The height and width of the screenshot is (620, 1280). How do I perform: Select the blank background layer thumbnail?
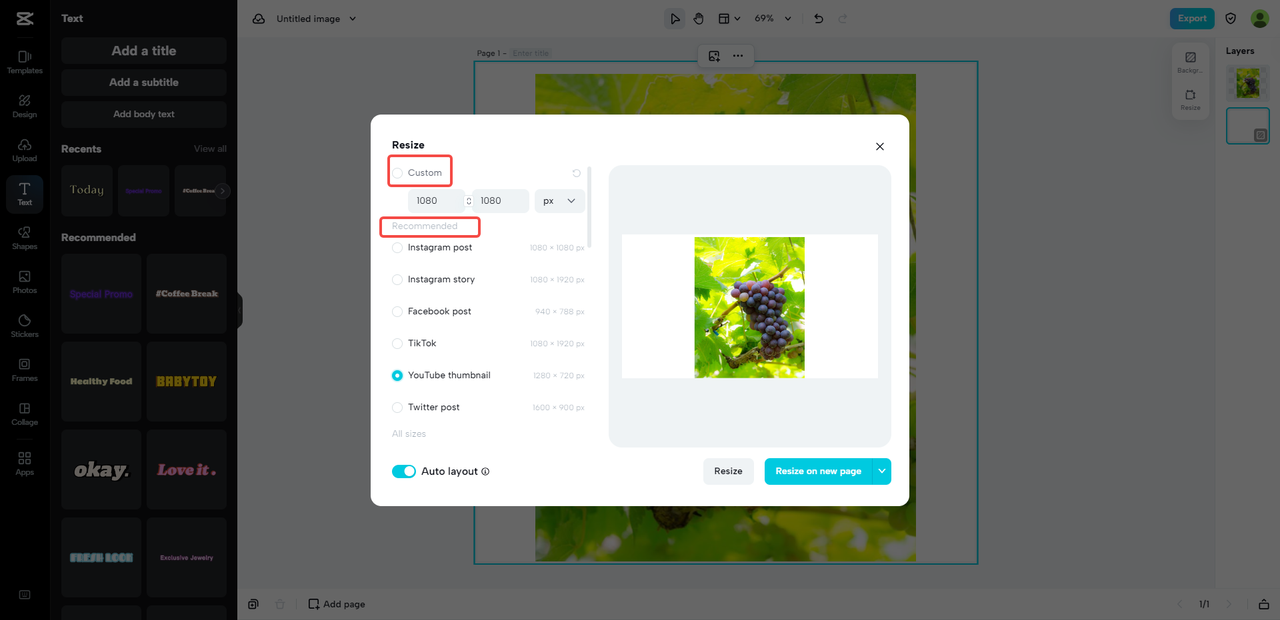click(1247, 126)
